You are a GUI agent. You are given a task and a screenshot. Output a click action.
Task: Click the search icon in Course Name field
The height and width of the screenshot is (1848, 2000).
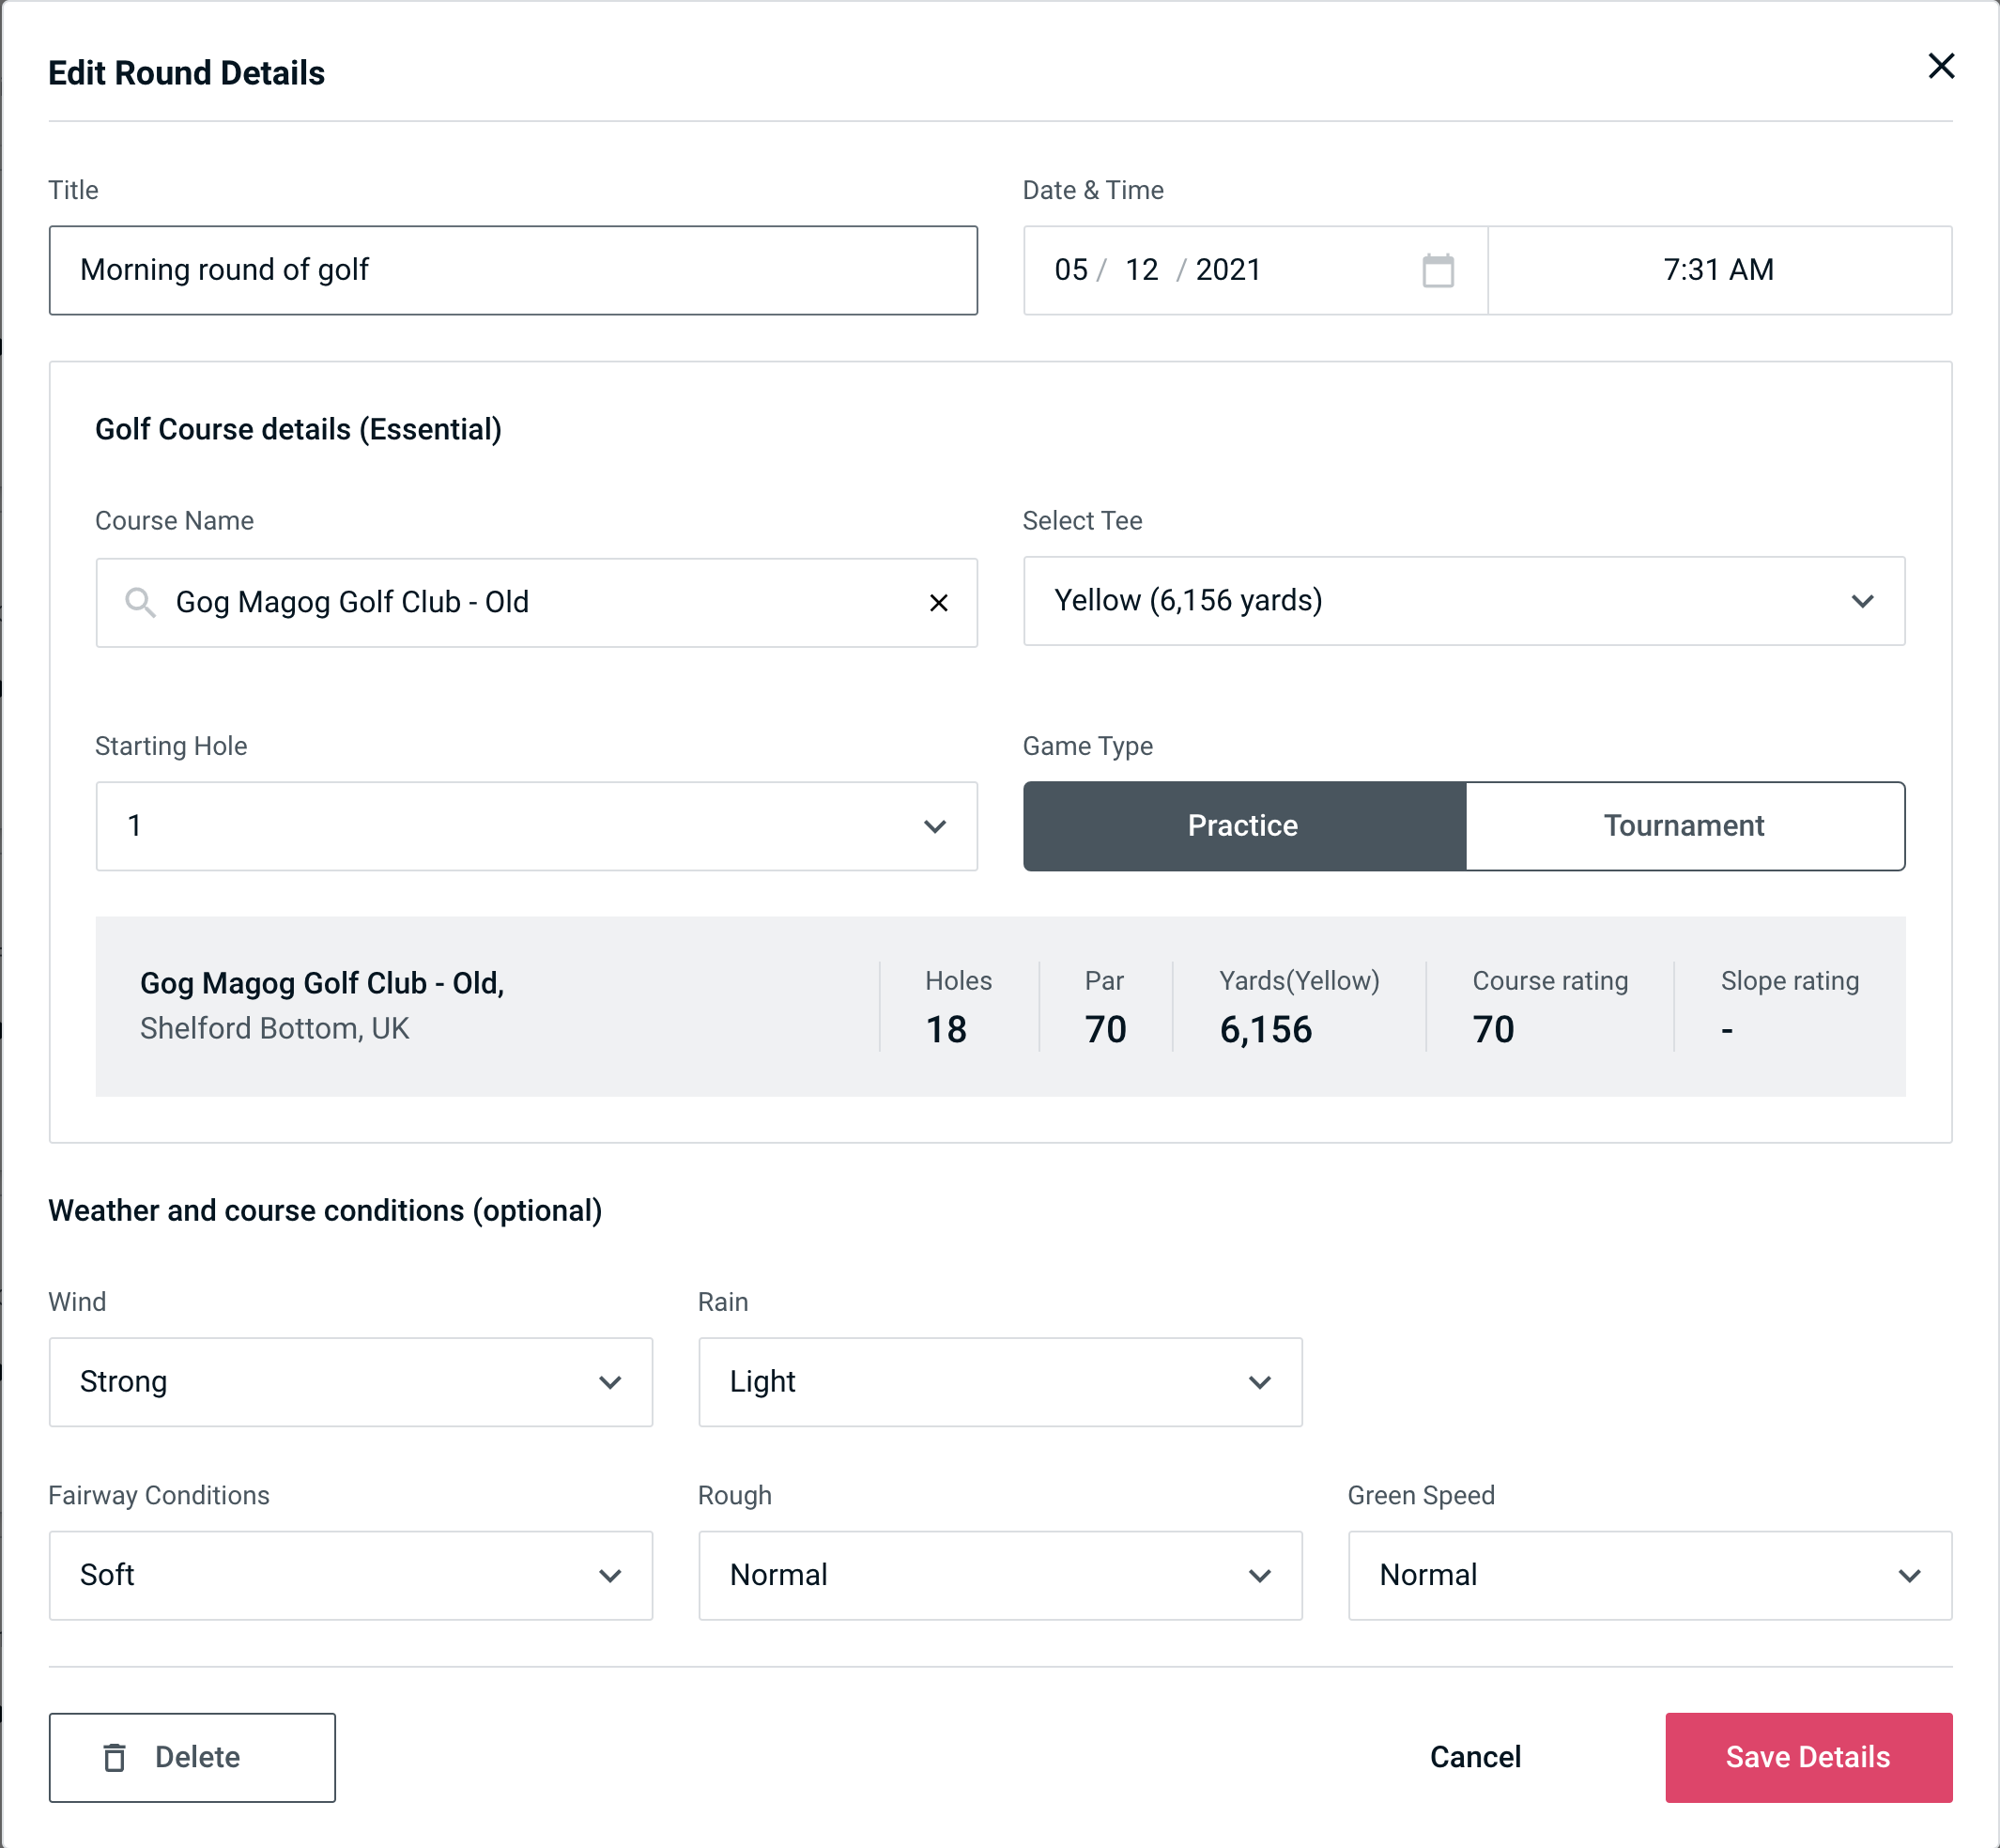(x=138, y=603)
